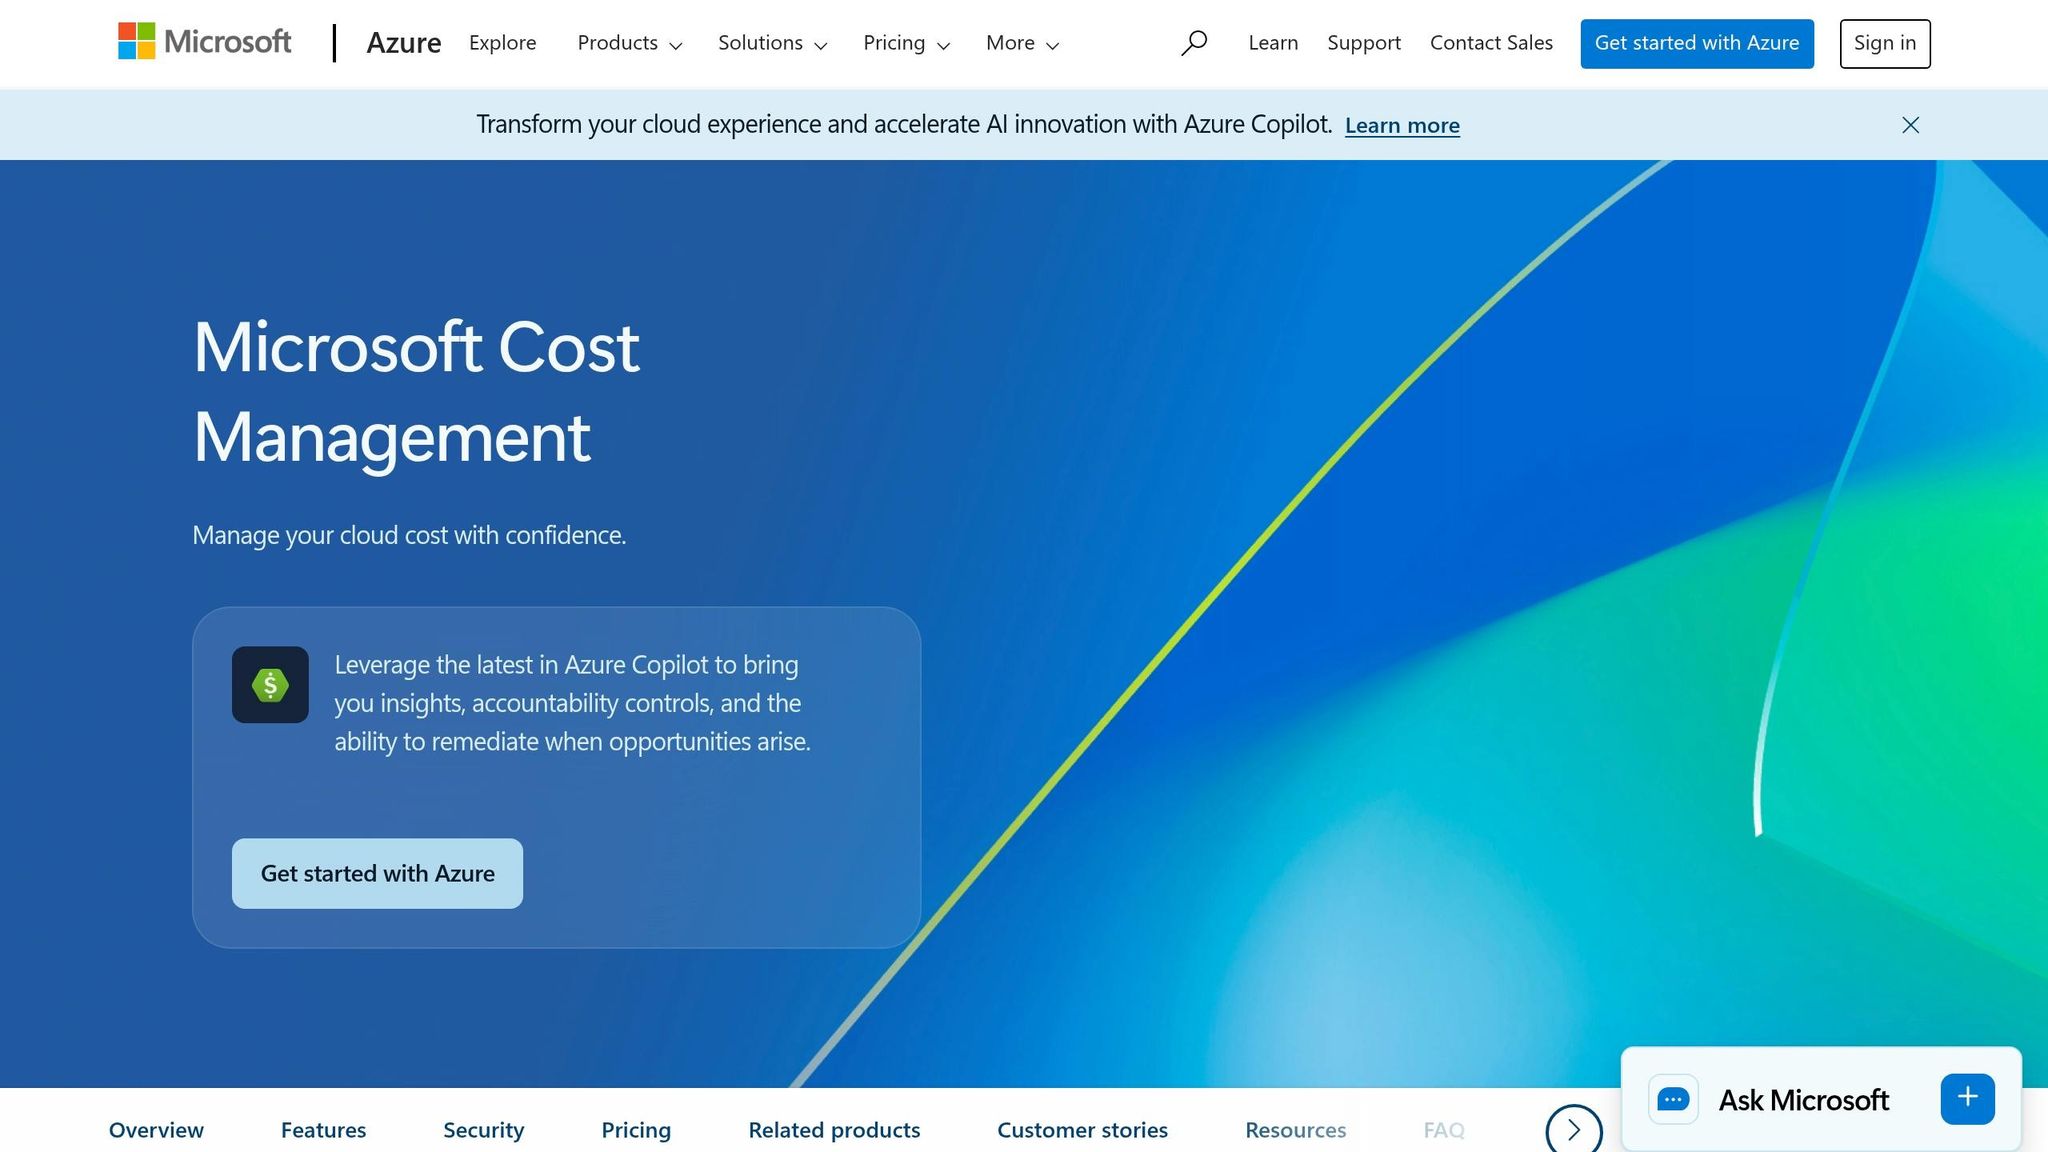Click the Sign in button
Image resolution: width=2048 pixels, height=1152 pixels.
(x=1885, y=43)
